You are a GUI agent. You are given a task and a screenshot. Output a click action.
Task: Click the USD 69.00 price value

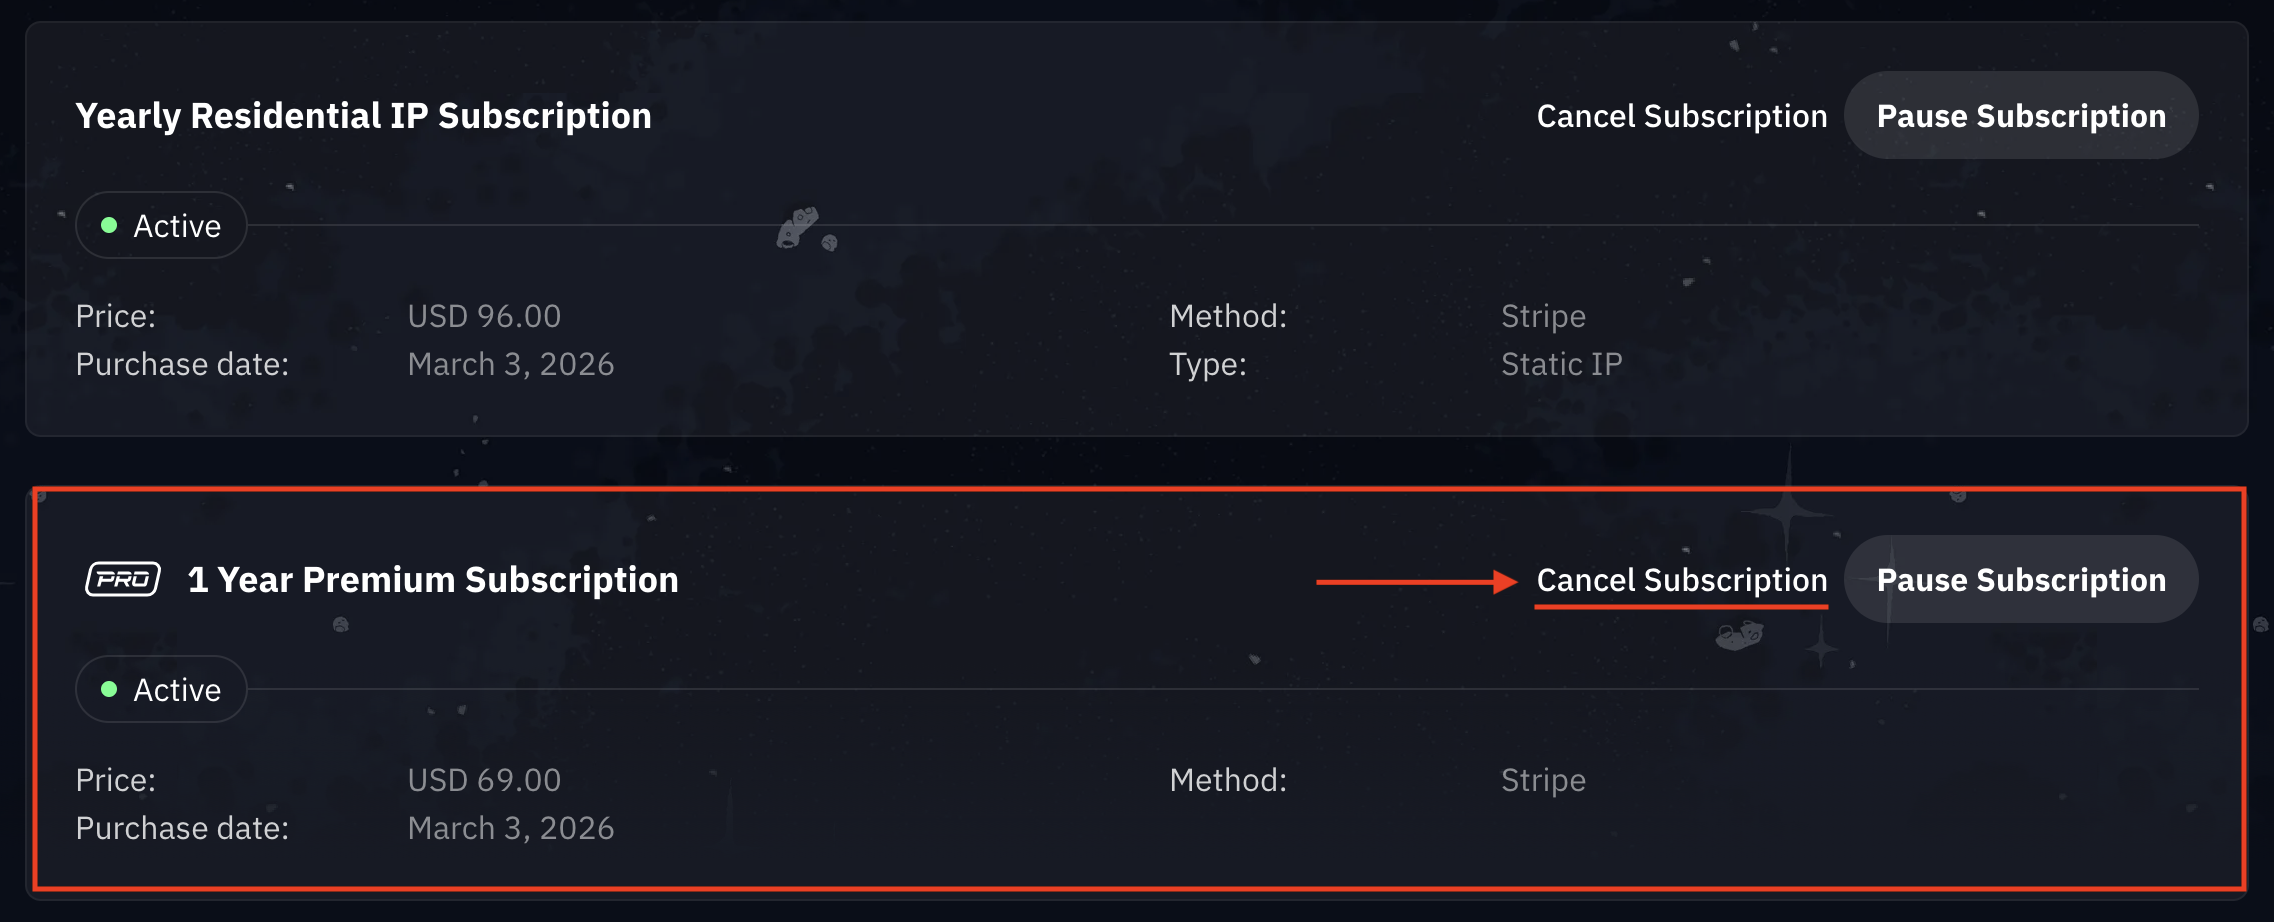pos(484,780)
